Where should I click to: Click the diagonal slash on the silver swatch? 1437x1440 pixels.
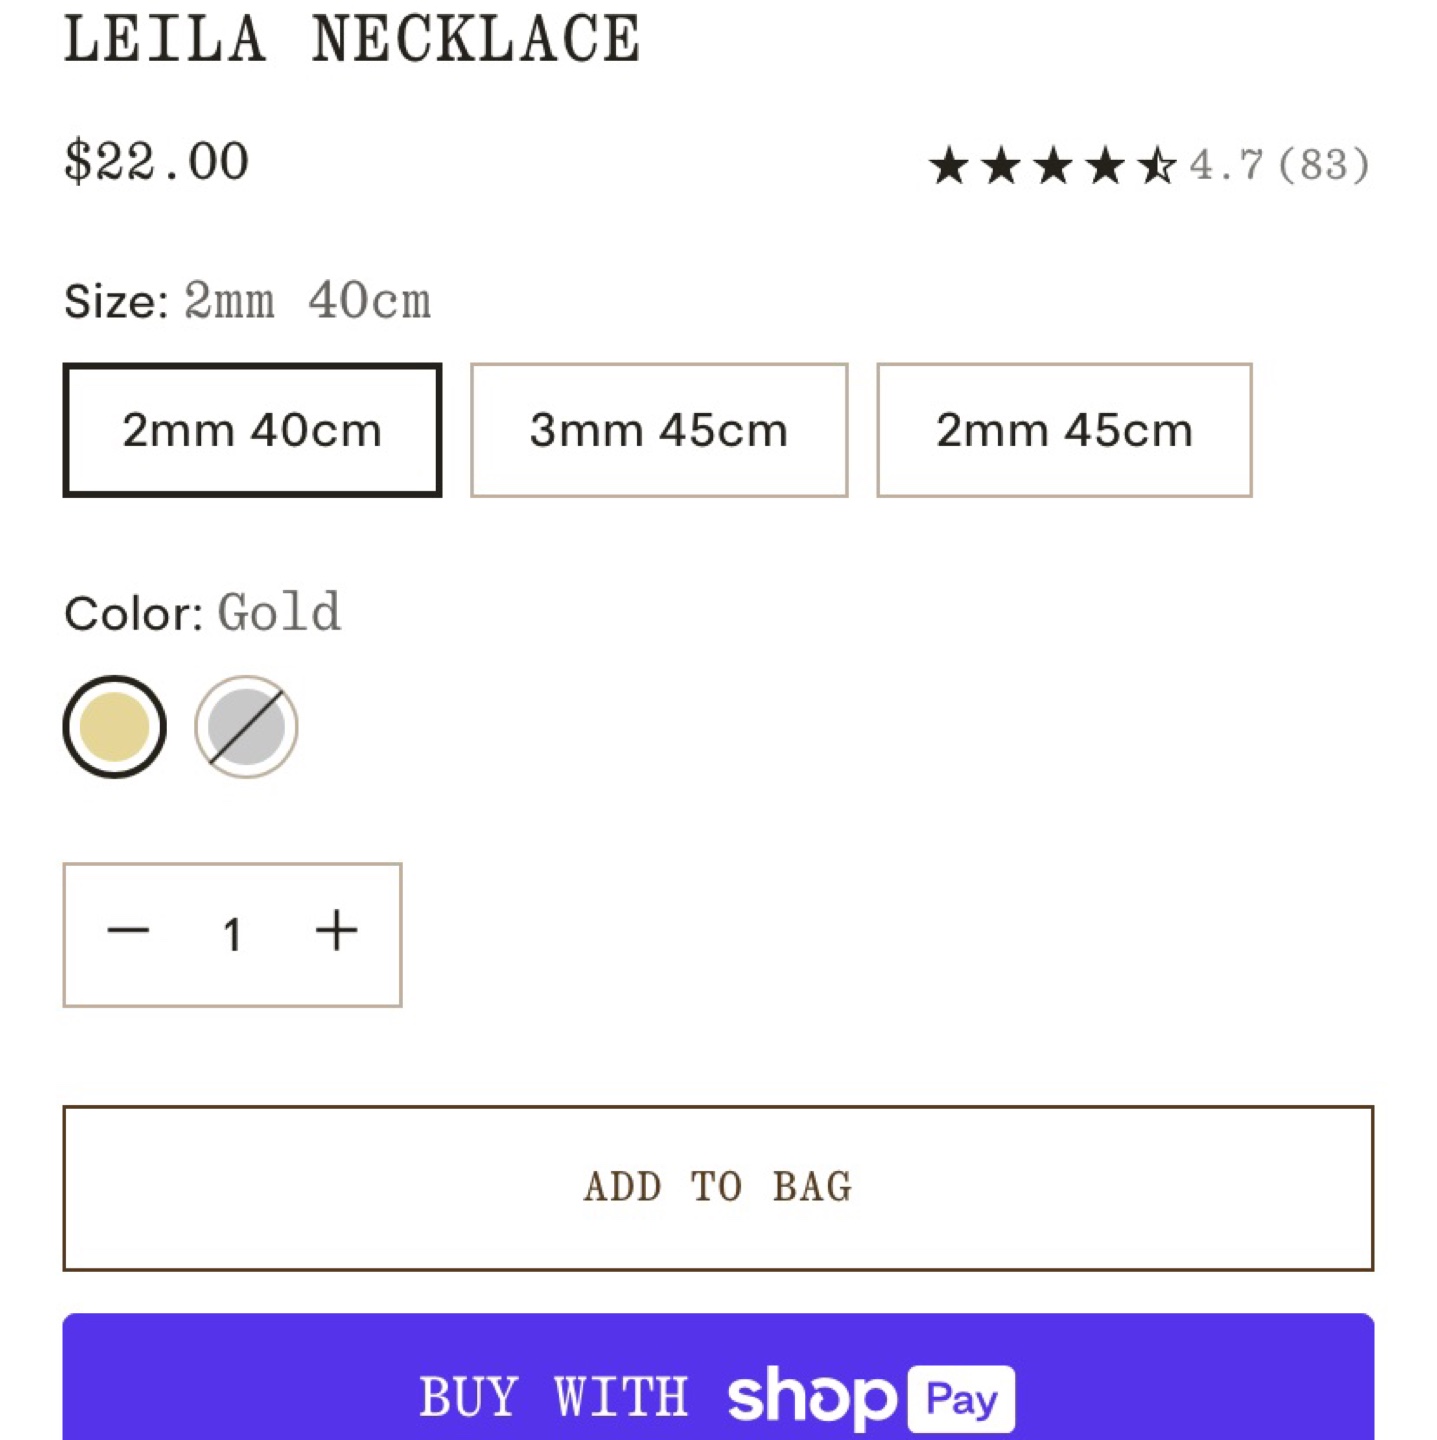[x=247, y=726]
